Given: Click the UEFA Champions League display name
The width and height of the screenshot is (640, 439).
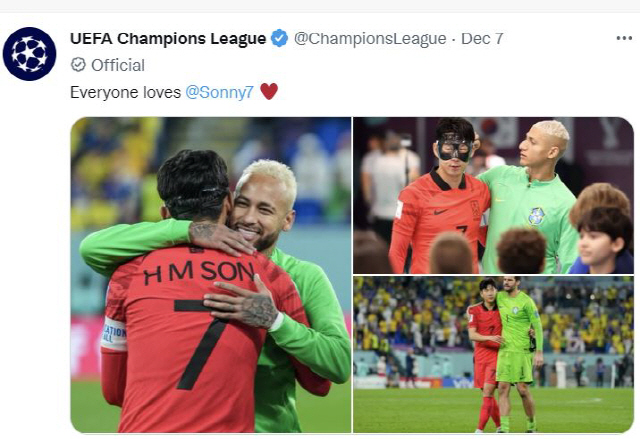Looking at the screenshot, I should coord(168,39).
